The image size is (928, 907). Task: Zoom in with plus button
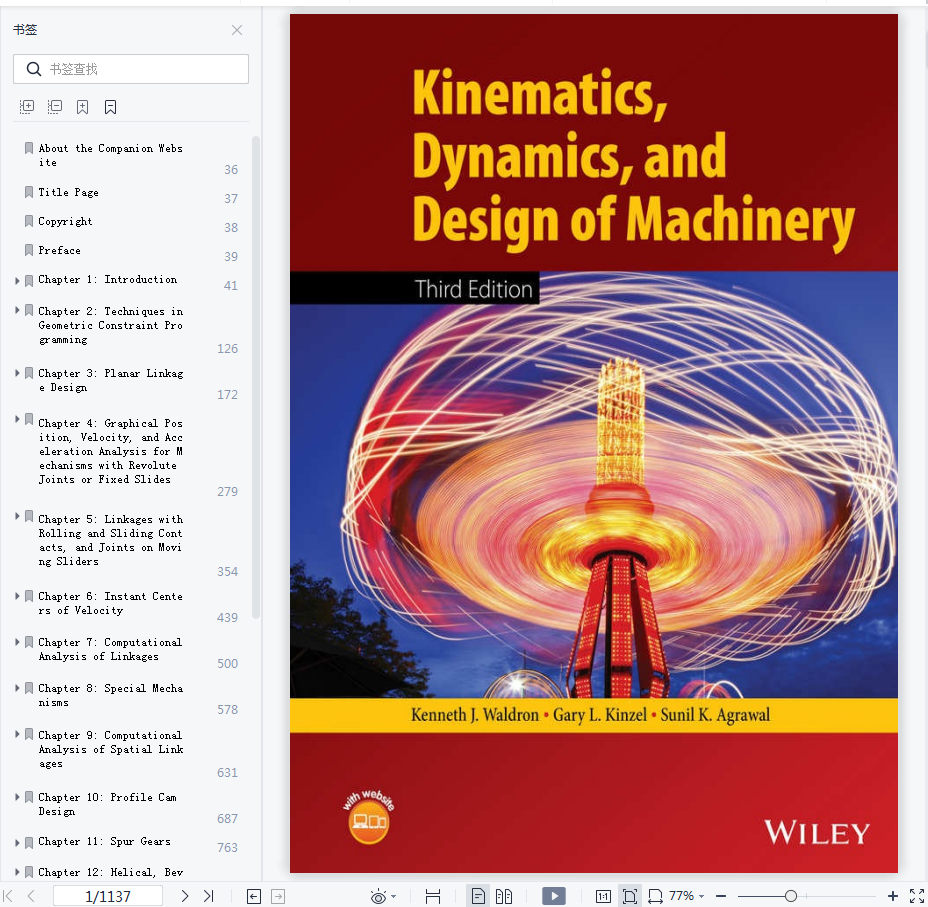coord(892,896)
